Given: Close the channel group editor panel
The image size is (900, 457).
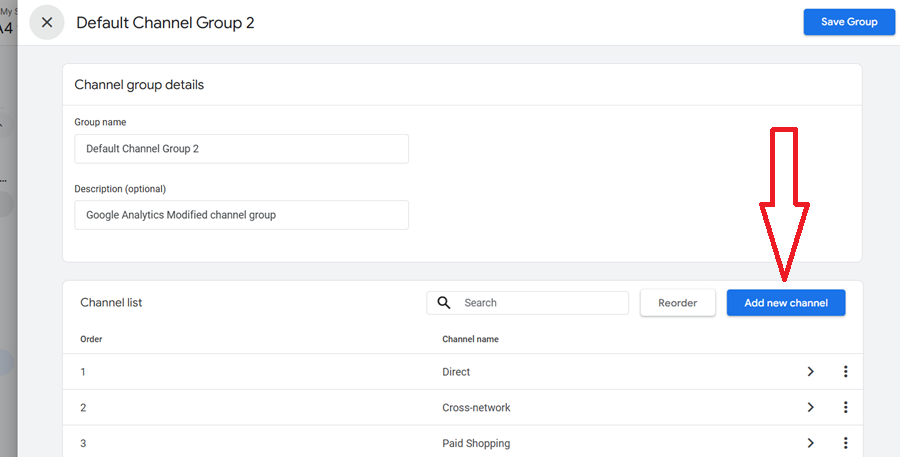Looking at the screenshot, I should 47,22.
